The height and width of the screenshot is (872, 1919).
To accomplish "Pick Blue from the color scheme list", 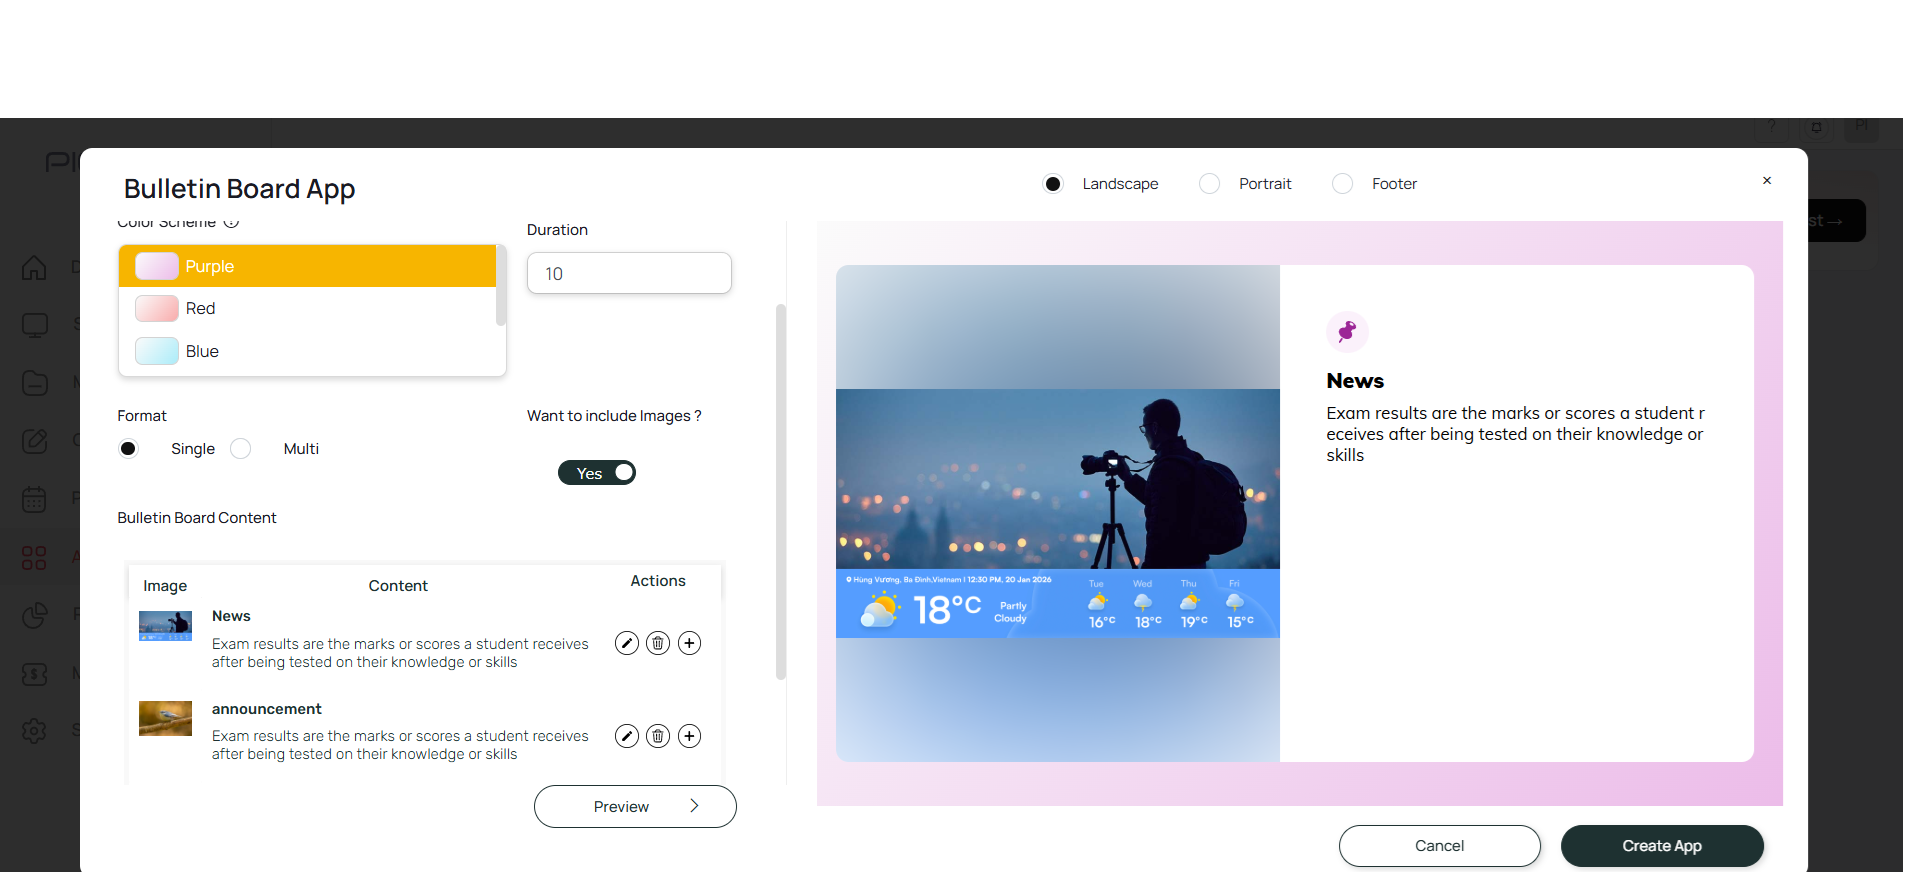I will point(308,352).
